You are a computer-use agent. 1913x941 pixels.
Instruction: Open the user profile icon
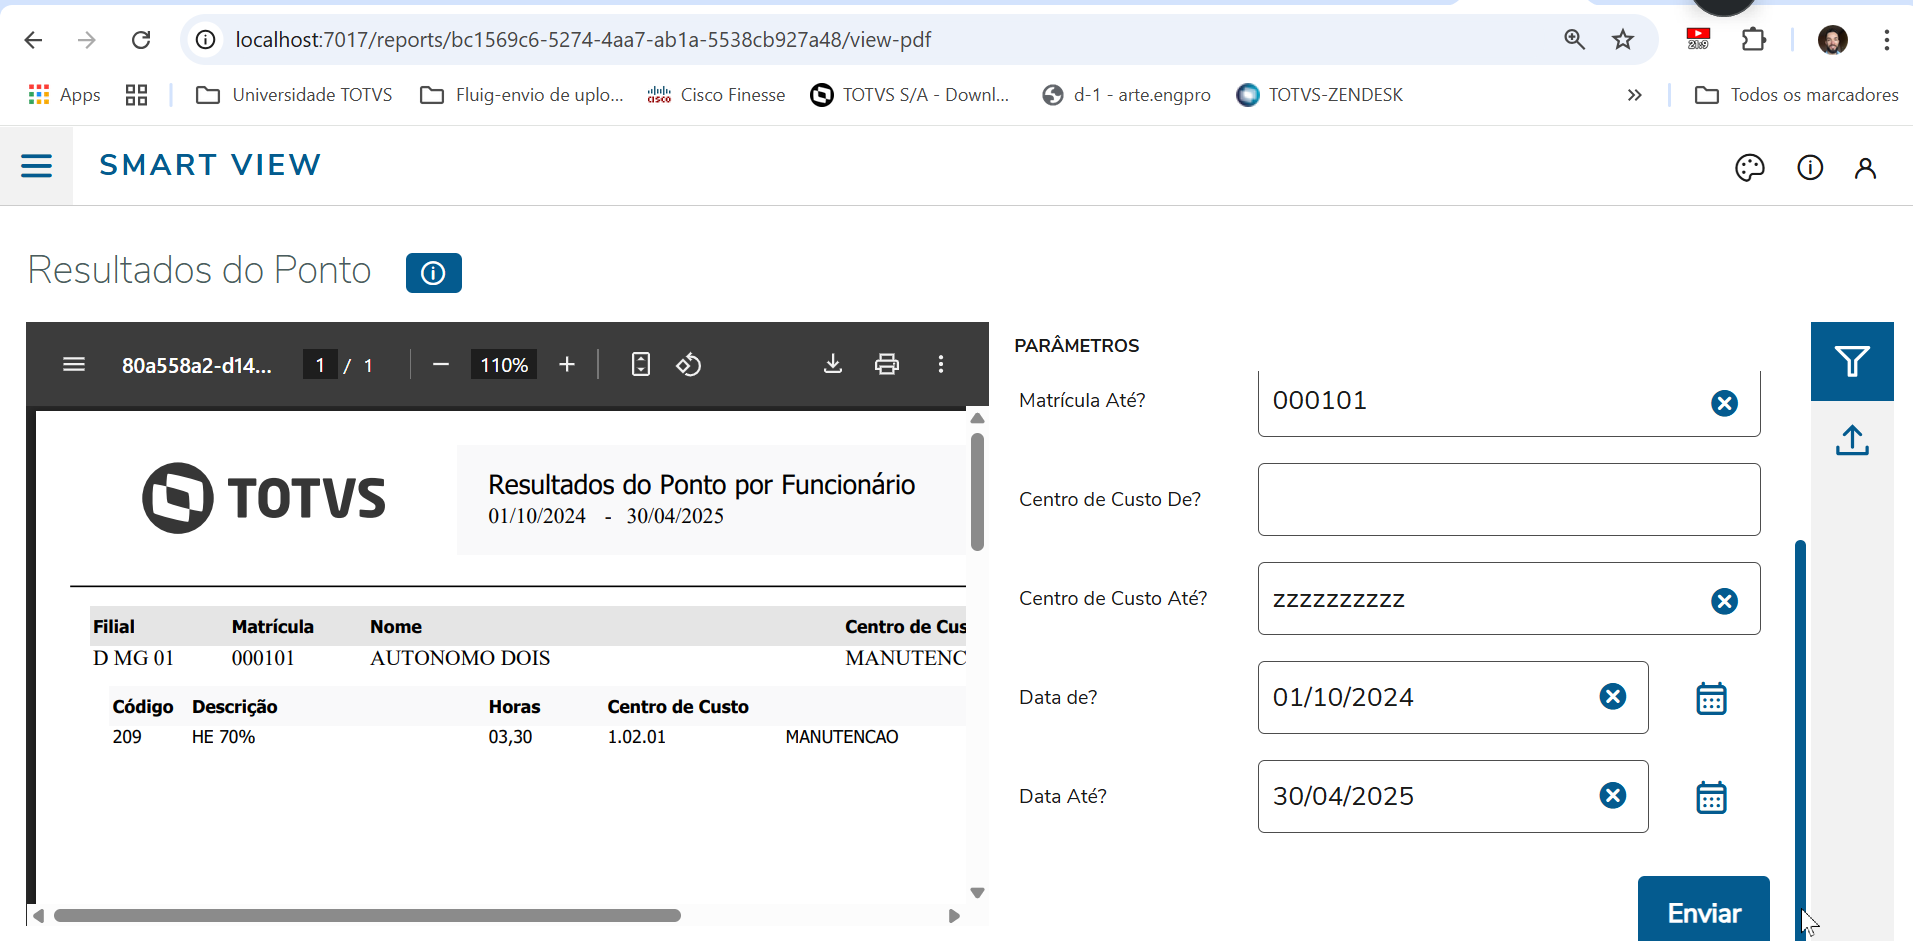pos(1866,167)
